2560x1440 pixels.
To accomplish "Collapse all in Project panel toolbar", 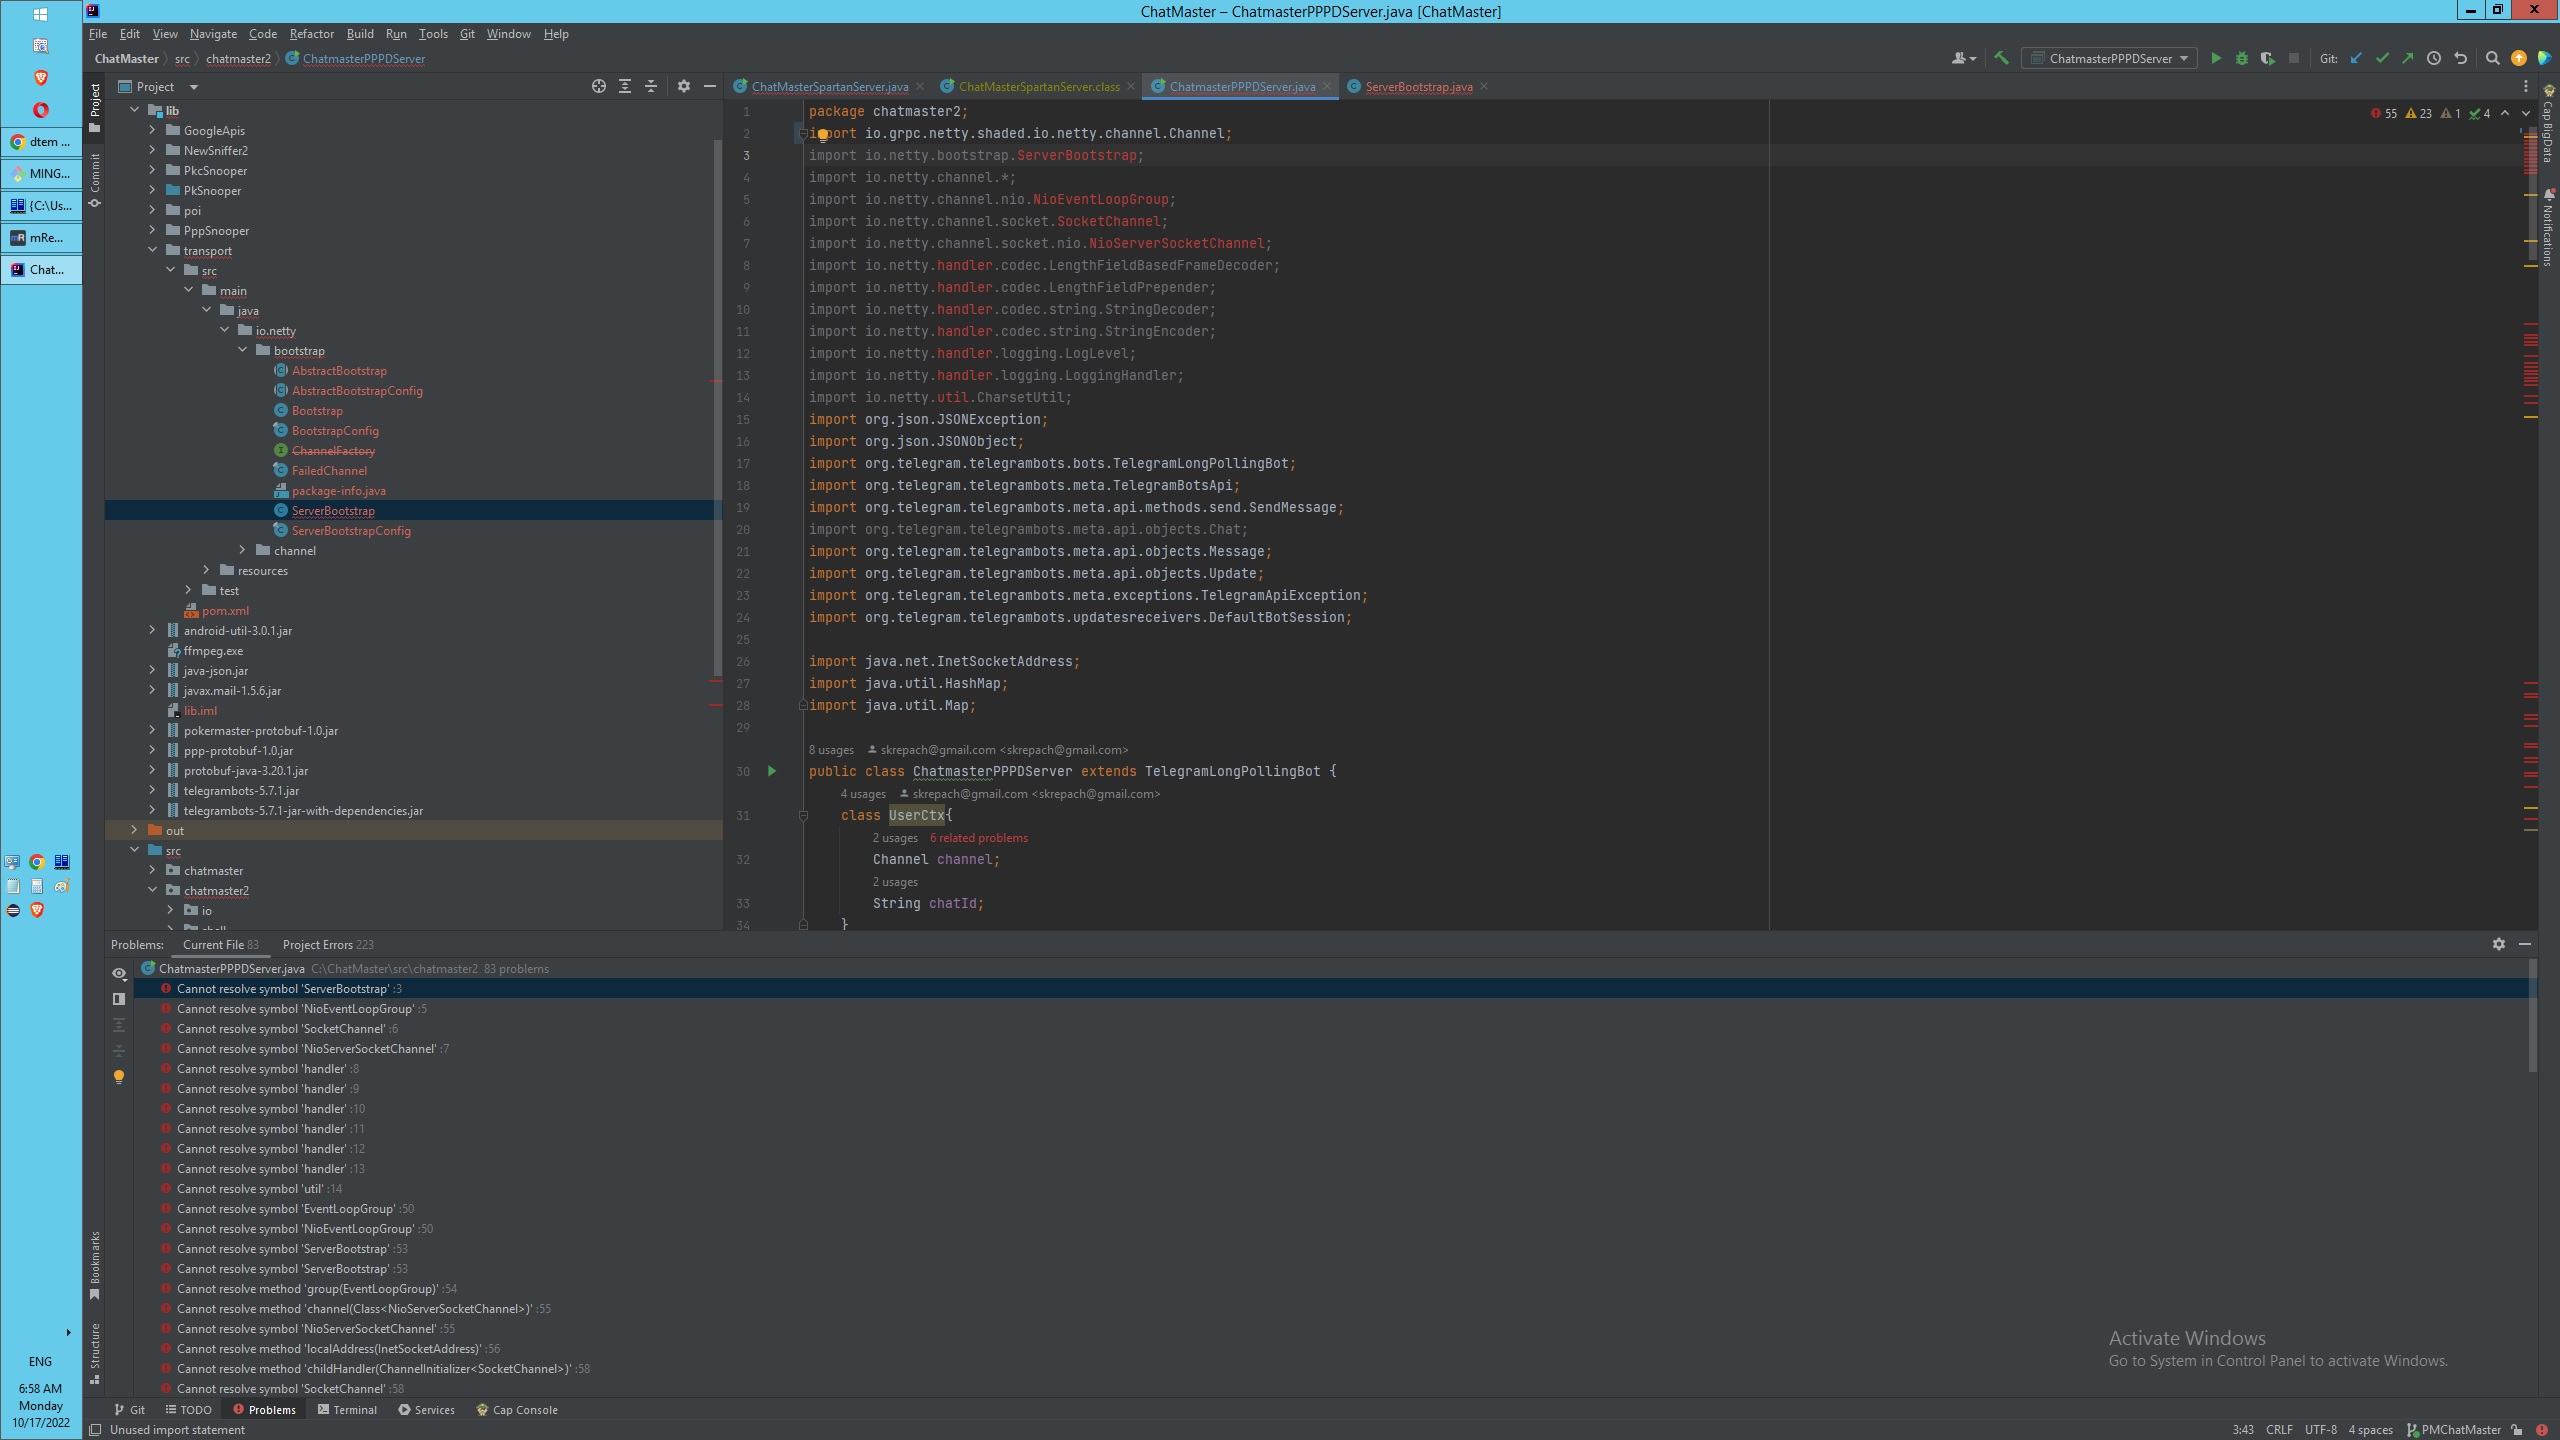I will pos(651,87).
